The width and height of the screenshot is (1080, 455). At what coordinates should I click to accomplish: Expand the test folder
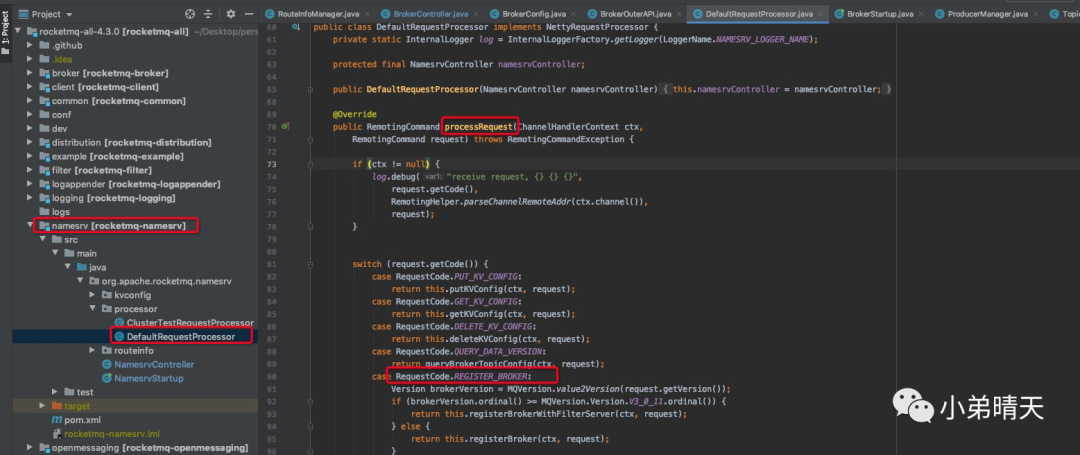tap(55, 392)
